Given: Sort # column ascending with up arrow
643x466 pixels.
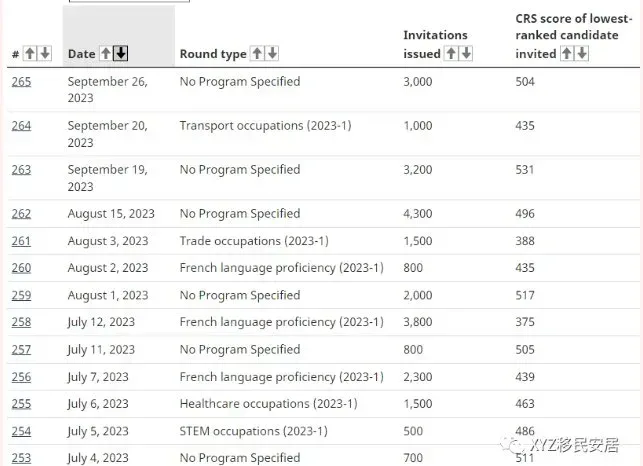Looking at the screenshot, I should click(30, 53).
